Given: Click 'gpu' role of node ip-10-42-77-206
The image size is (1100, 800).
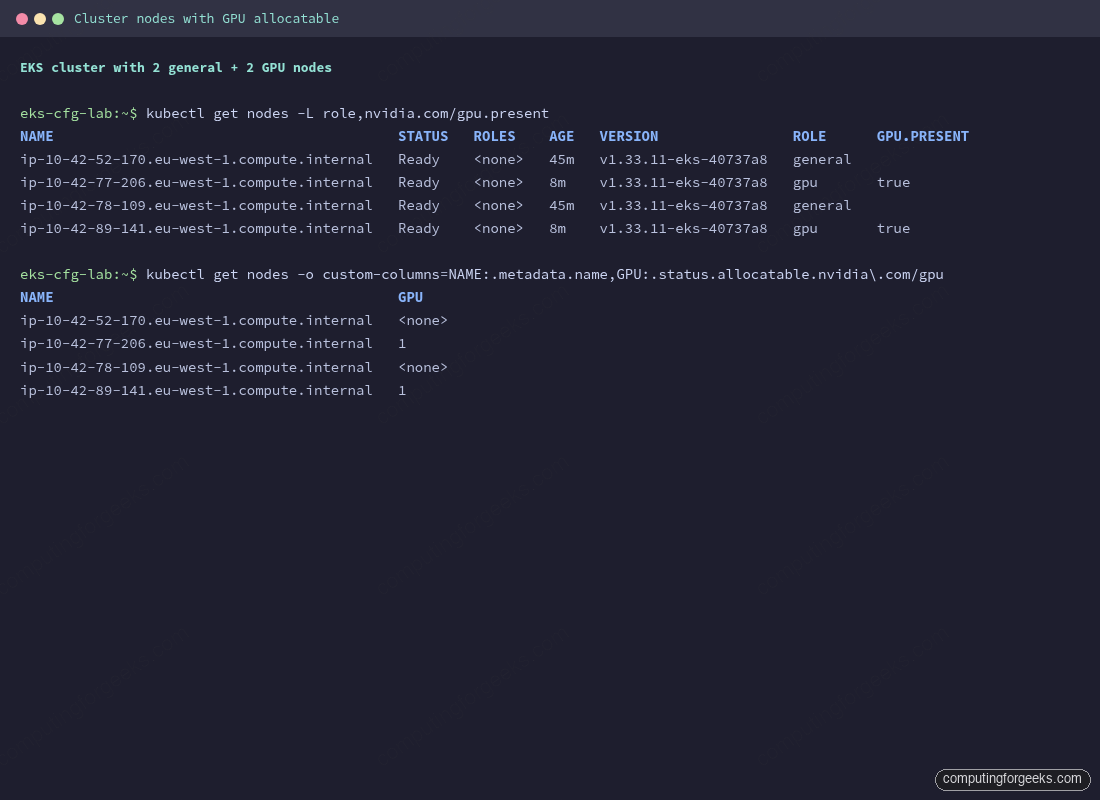Looking at the screenshot, I should coord(805,183).
